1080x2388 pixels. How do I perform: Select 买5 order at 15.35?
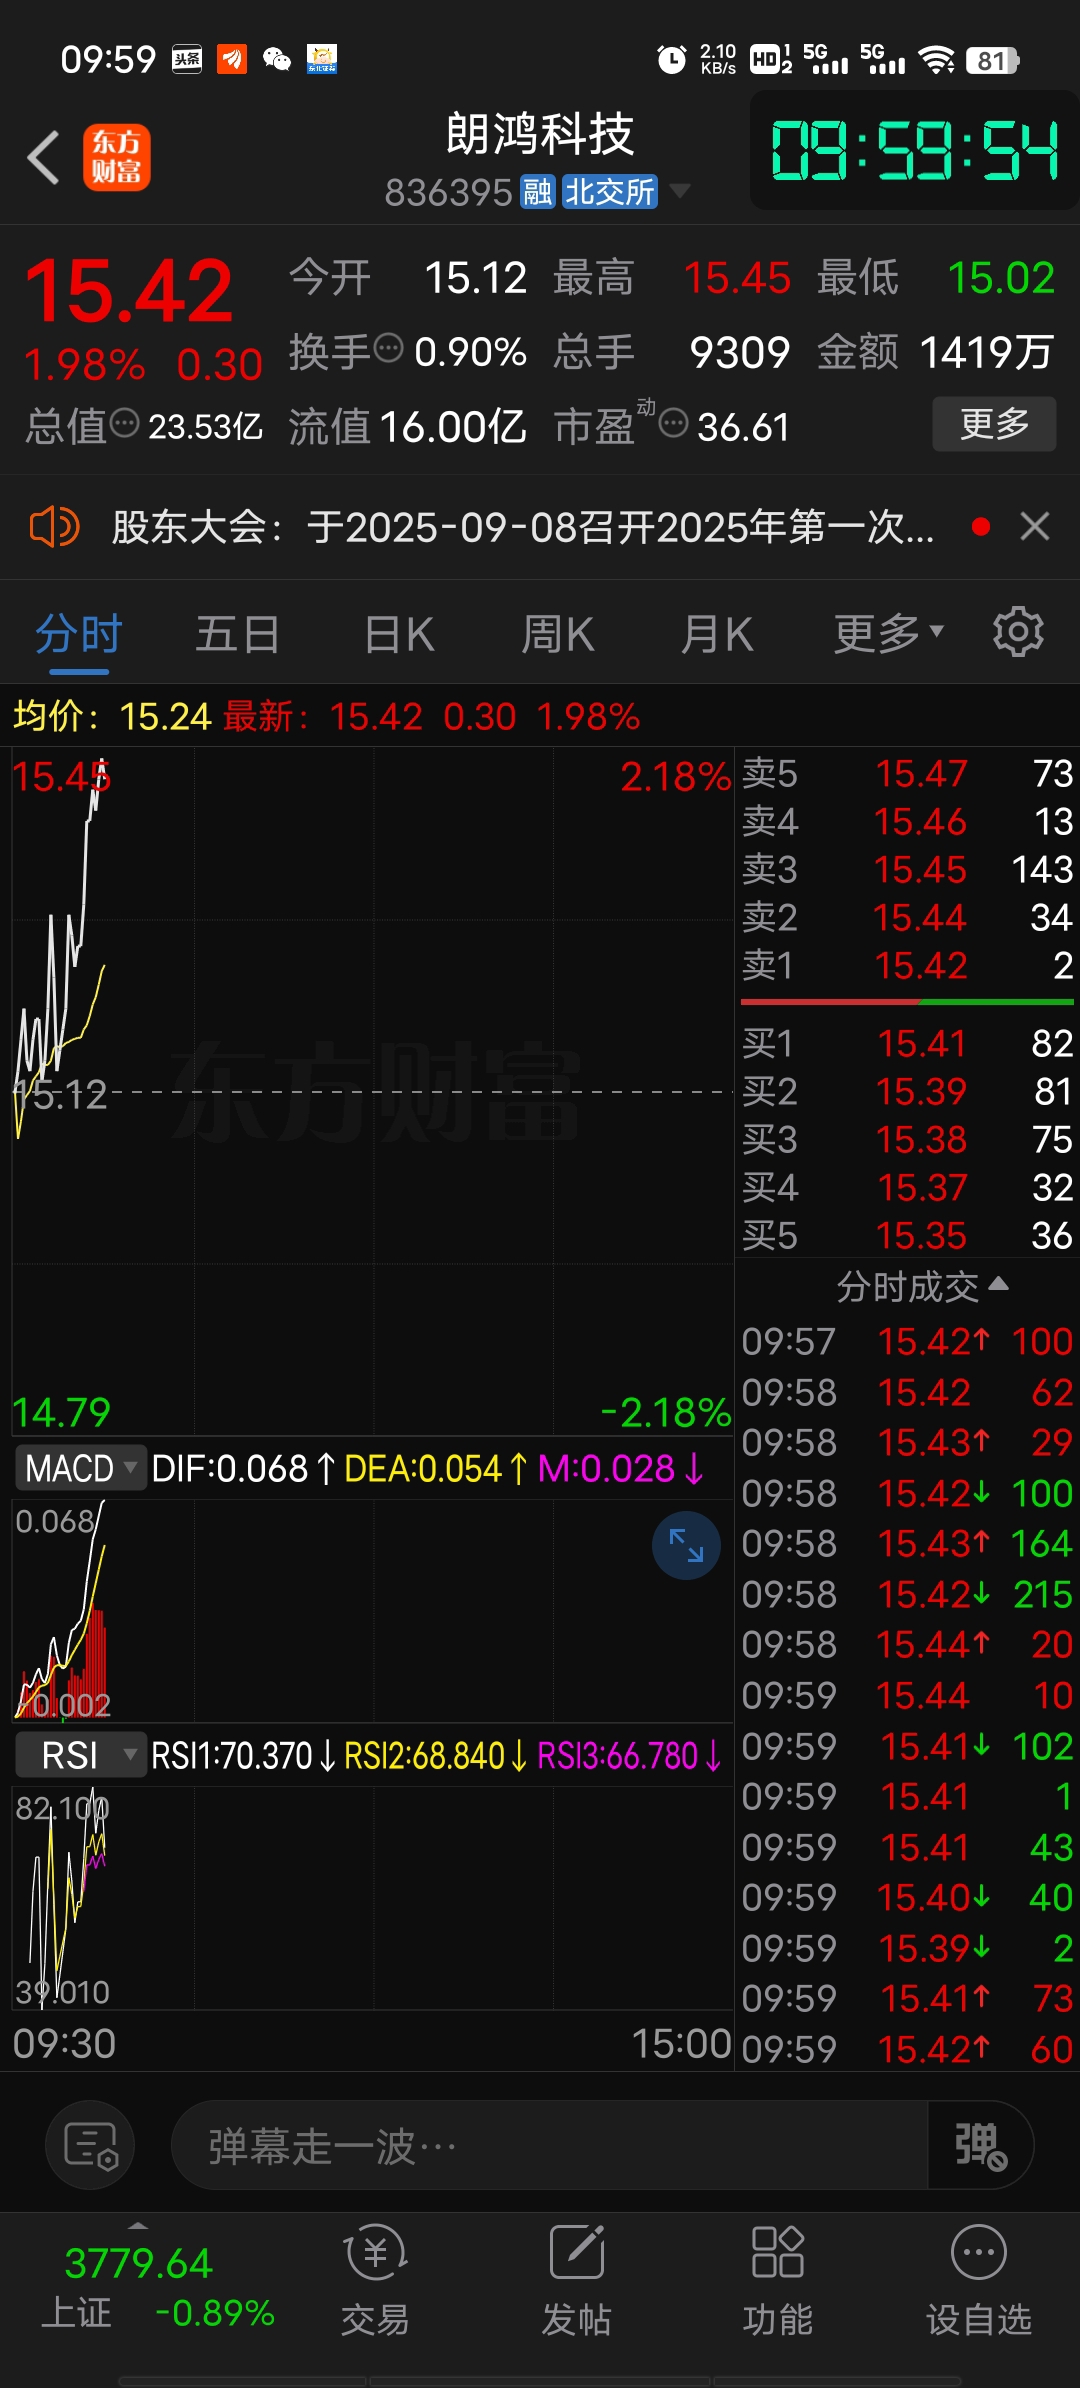907,1235
